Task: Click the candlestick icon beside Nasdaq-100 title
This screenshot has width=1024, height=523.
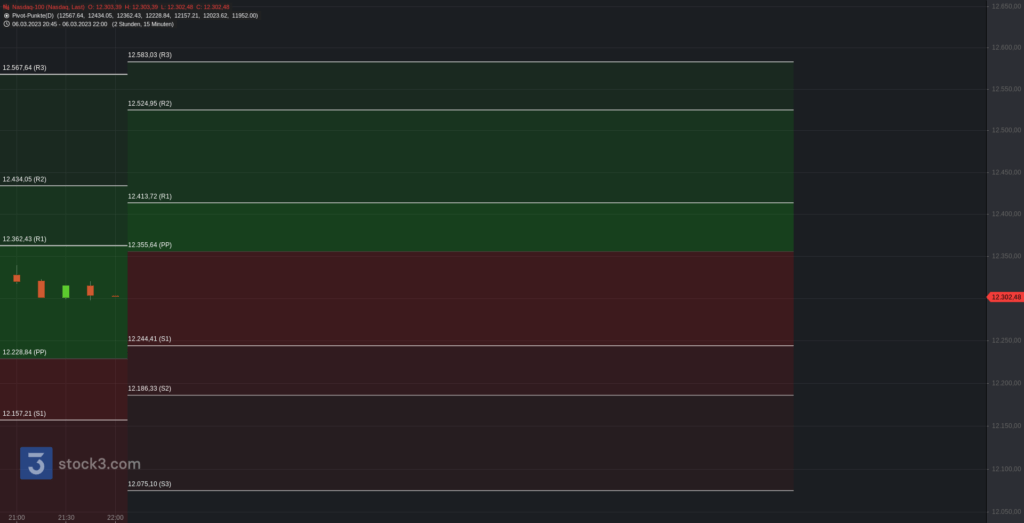Action: (x=6, y=7)
